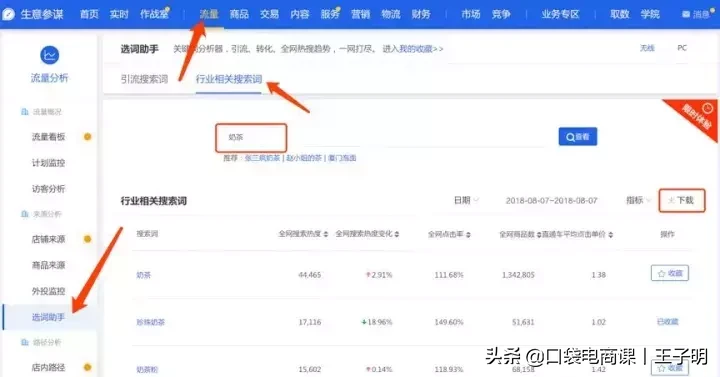Open the 奶茶粉 search term link
Image resolution: width=720 pixels, height=377 pixels.
(147, 370)
